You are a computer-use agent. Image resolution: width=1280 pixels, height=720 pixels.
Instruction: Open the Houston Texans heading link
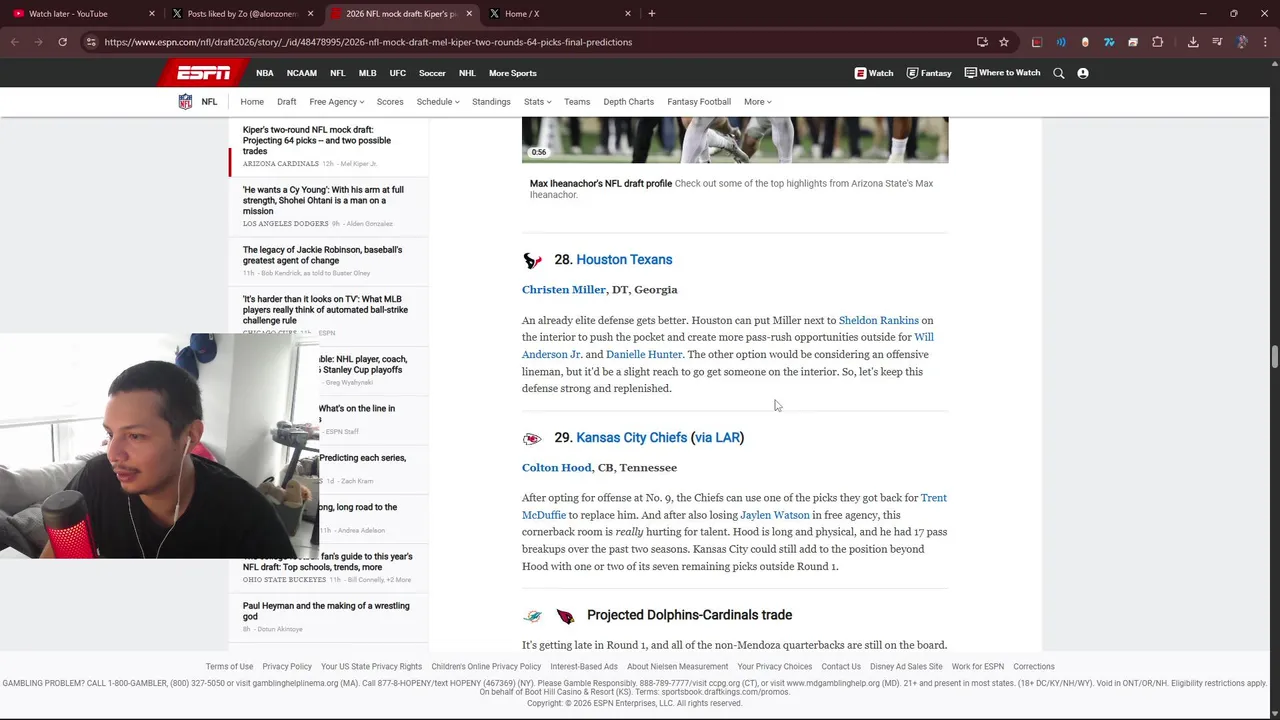(x=624, y=260)
